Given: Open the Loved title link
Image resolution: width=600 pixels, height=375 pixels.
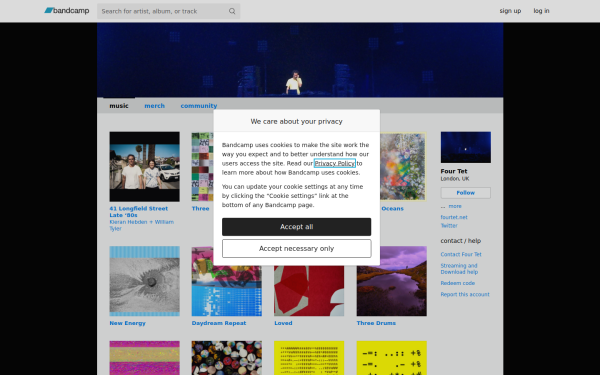Looking at the screenshot, I should point(283,323).
